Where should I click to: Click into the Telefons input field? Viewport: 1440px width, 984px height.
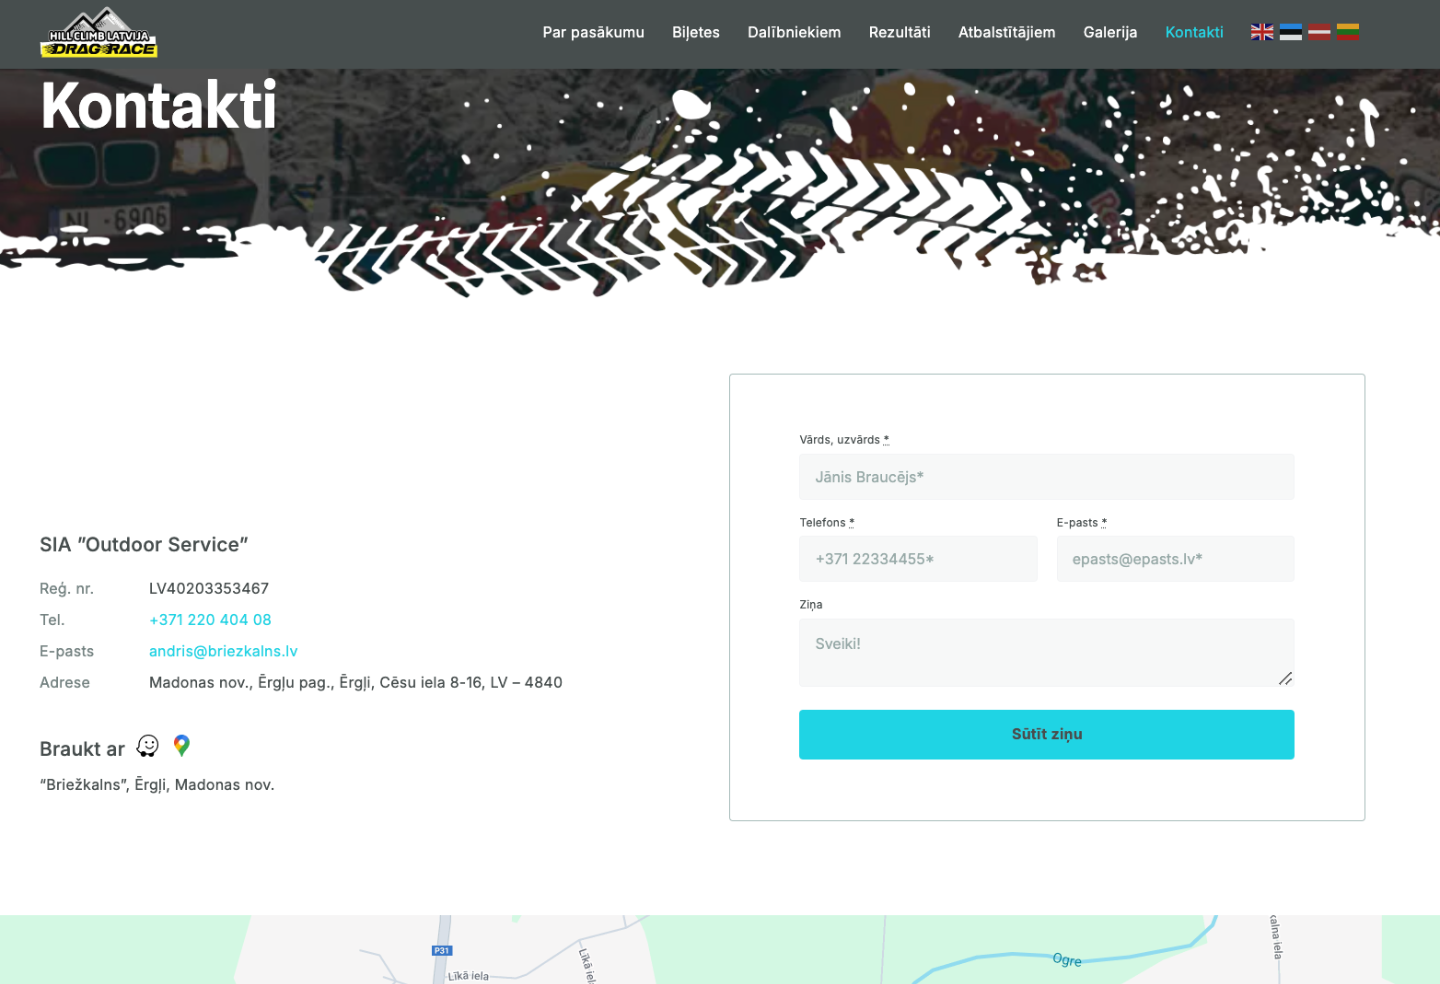[917, 559]
